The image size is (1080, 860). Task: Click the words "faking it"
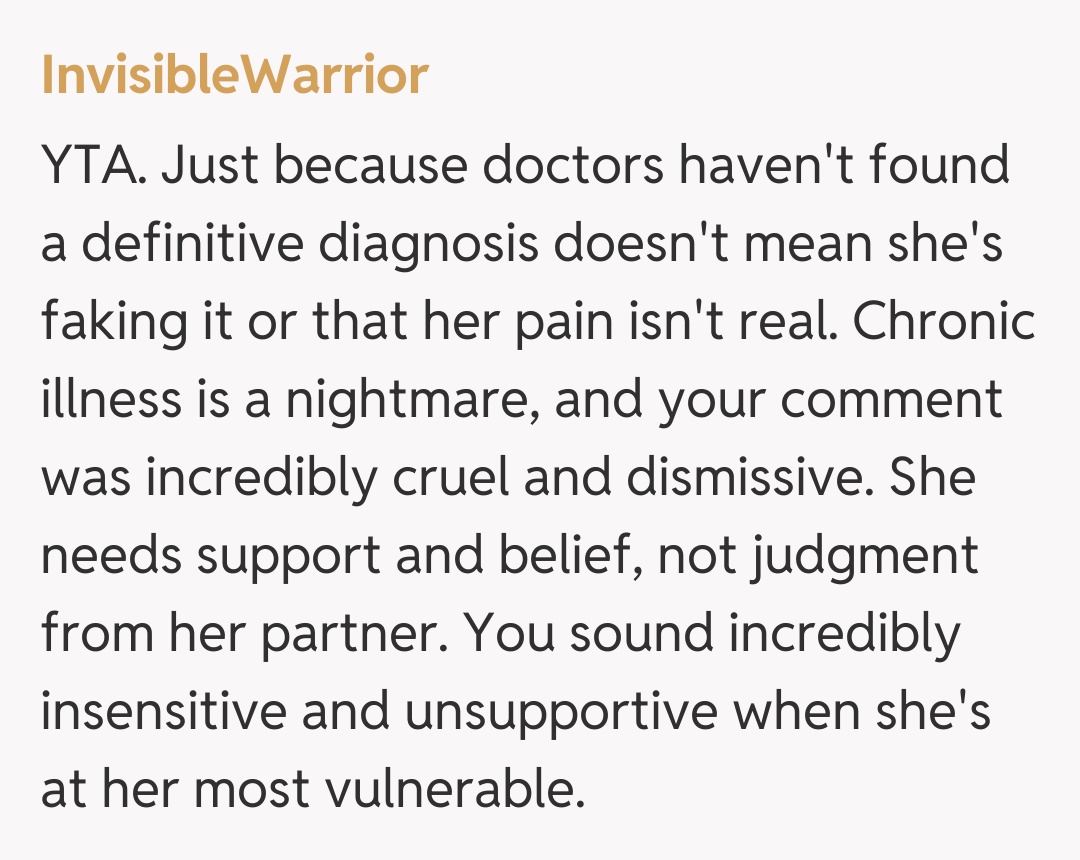[138, 323]
